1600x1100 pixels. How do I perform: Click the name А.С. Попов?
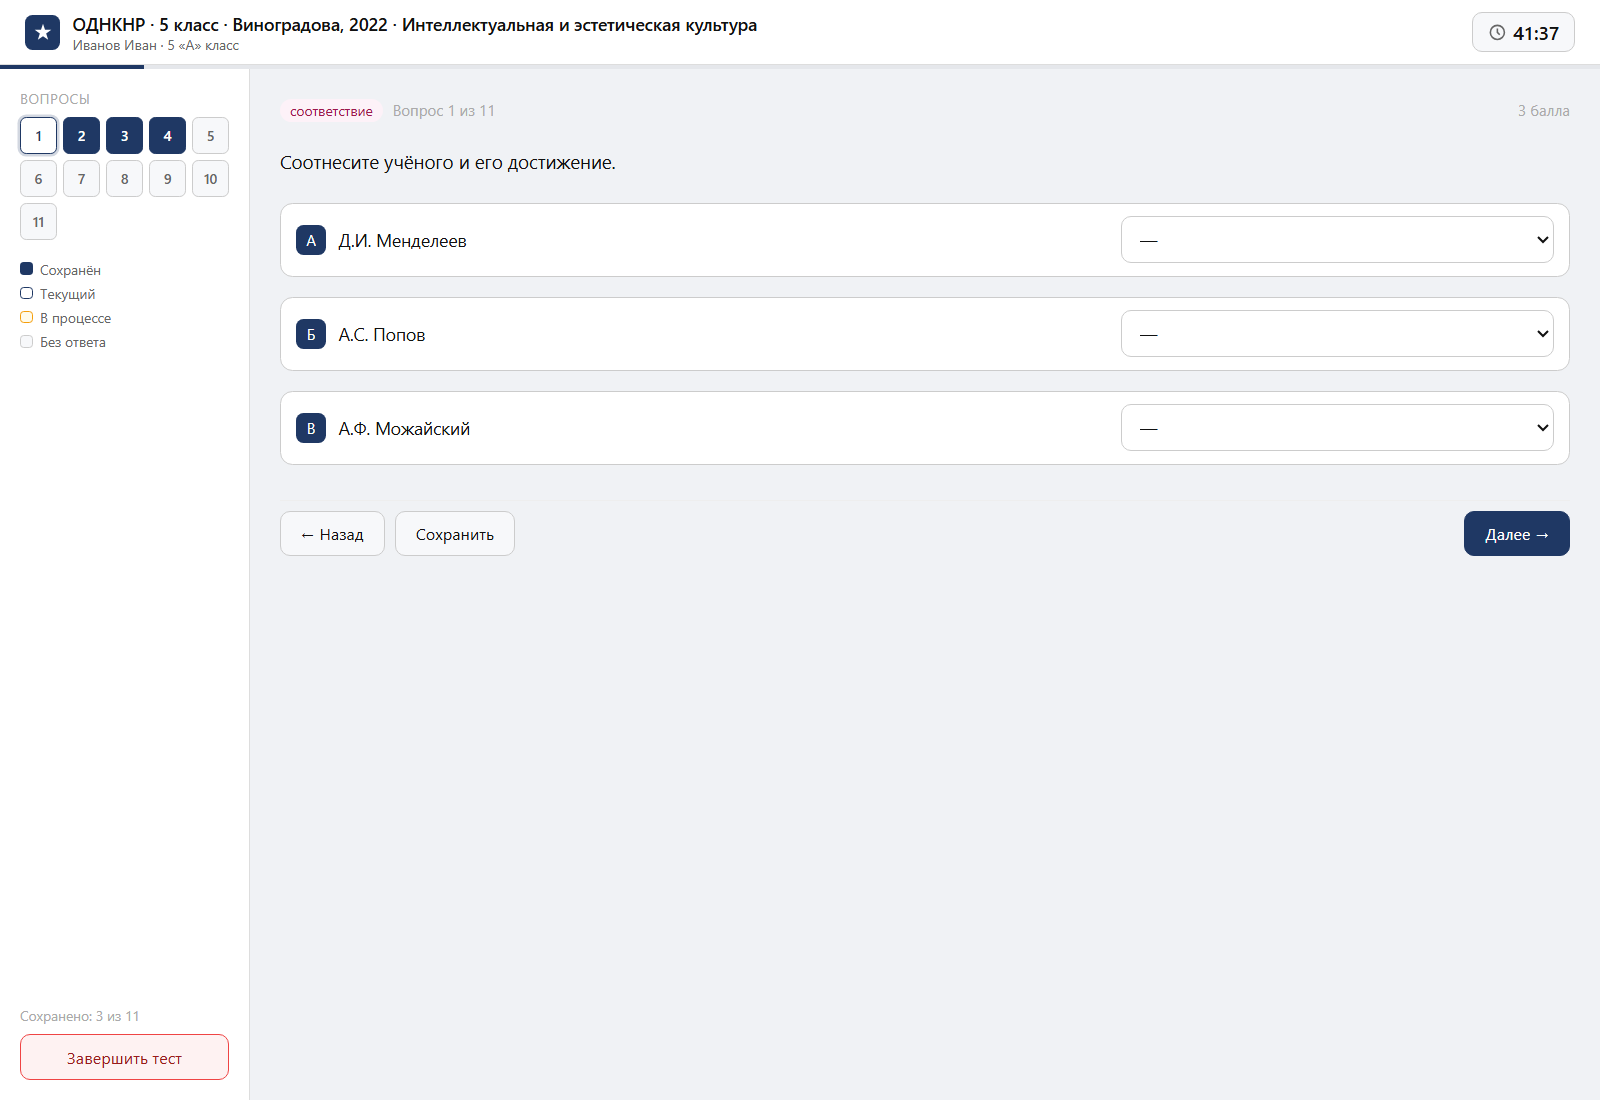[382, 335]
